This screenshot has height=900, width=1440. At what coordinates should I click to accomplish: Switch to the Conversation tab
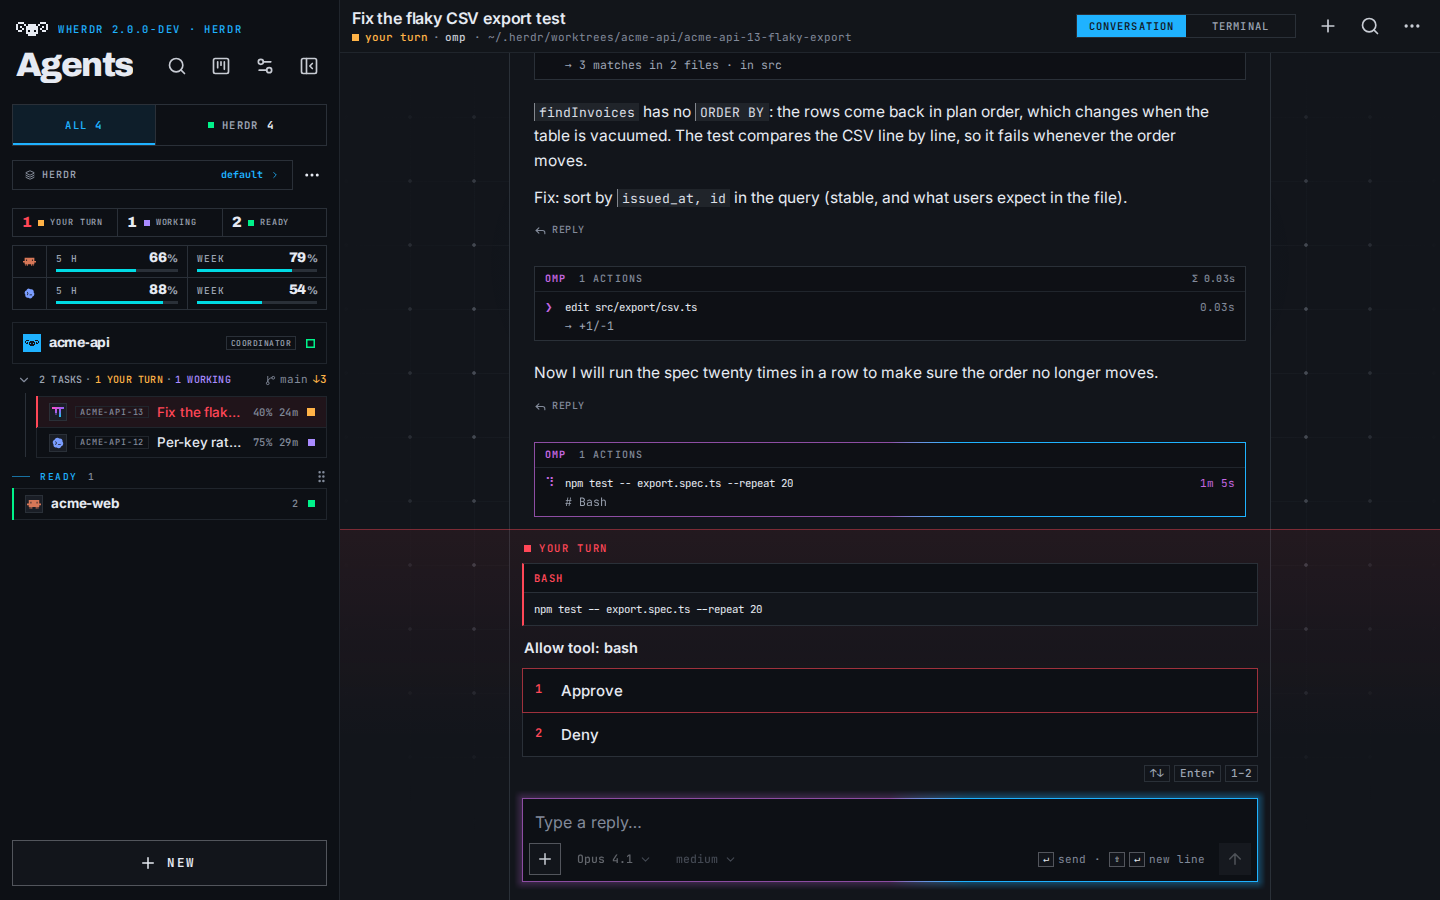pos(1131,26)
